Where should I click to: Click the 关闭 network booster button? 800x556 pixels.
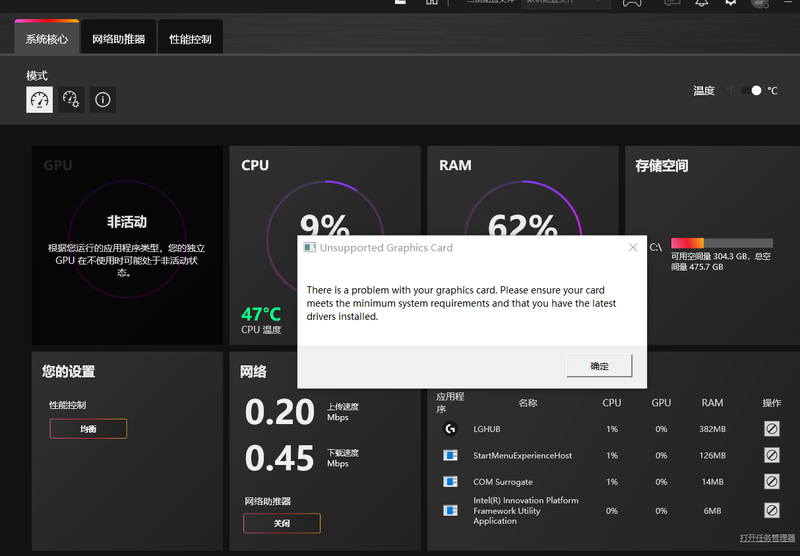[281, 523]
